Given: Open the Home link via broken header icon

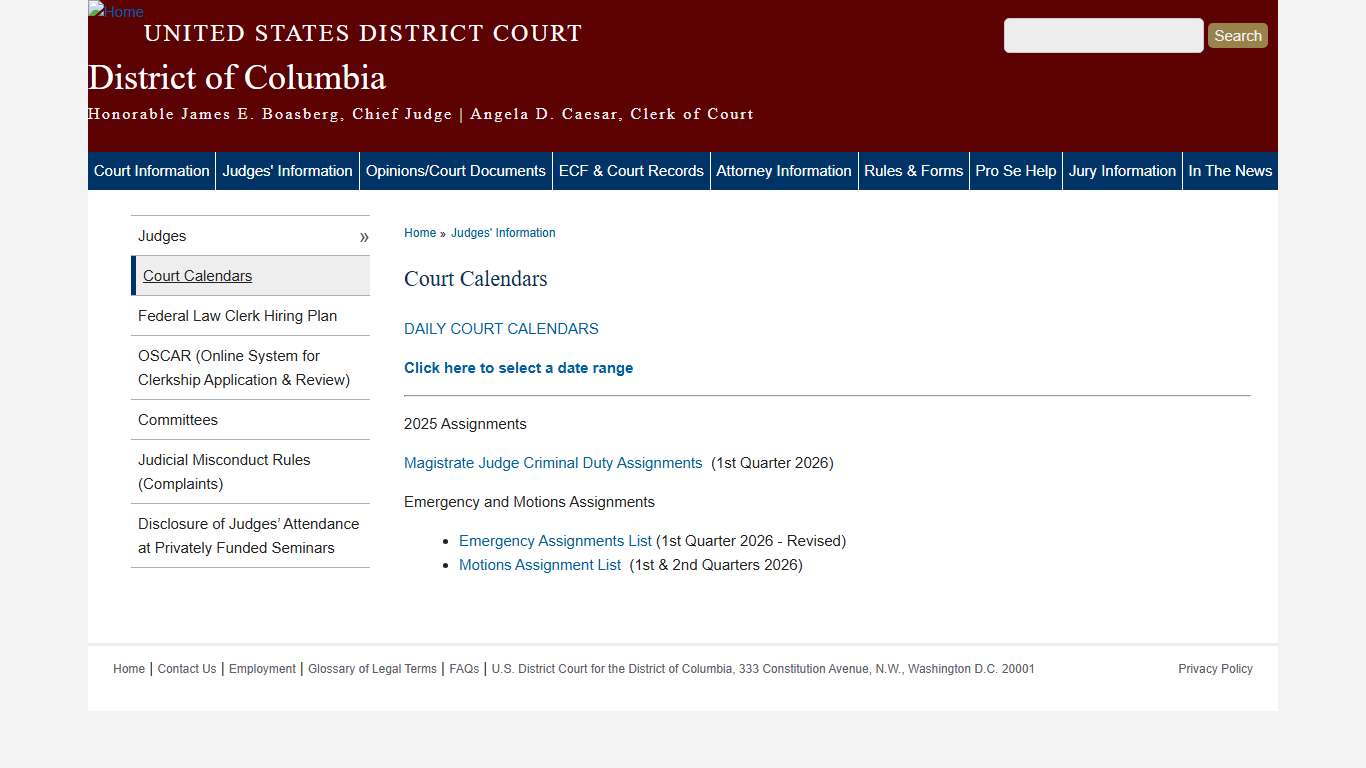Looking at the screenshot, I should pos(115,12).
